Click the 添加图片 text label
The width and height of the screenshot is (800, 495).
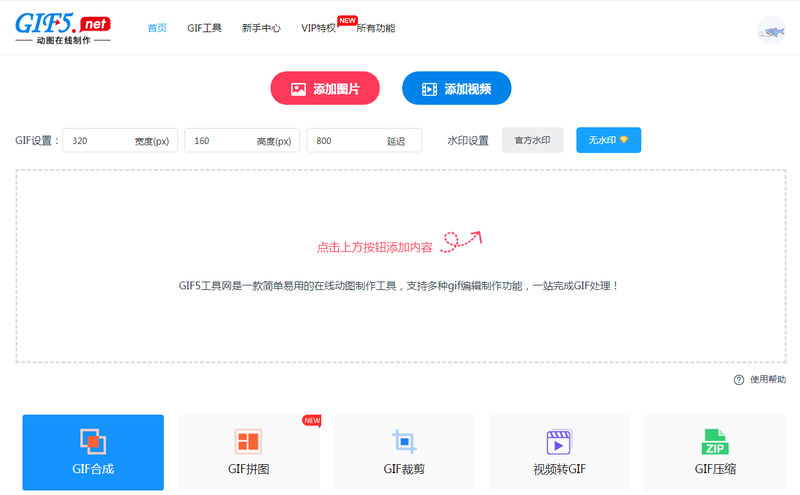pyautogui.click(x=337, y=89)
